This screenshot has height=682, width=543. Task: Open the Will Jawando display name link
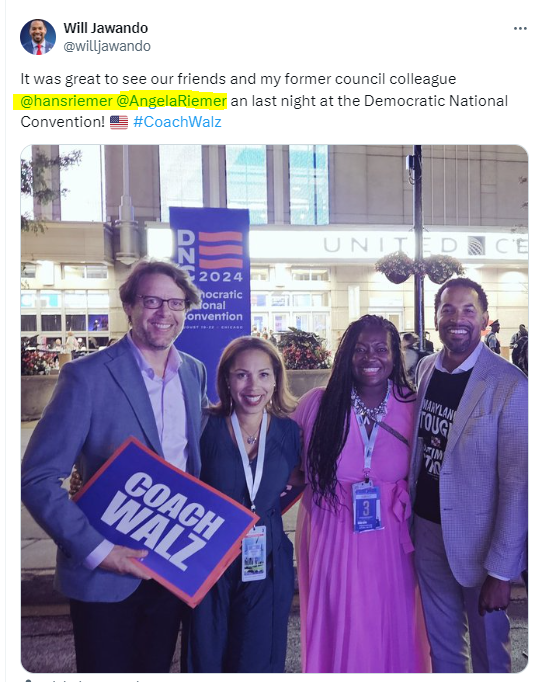click(x=106, y=28)
